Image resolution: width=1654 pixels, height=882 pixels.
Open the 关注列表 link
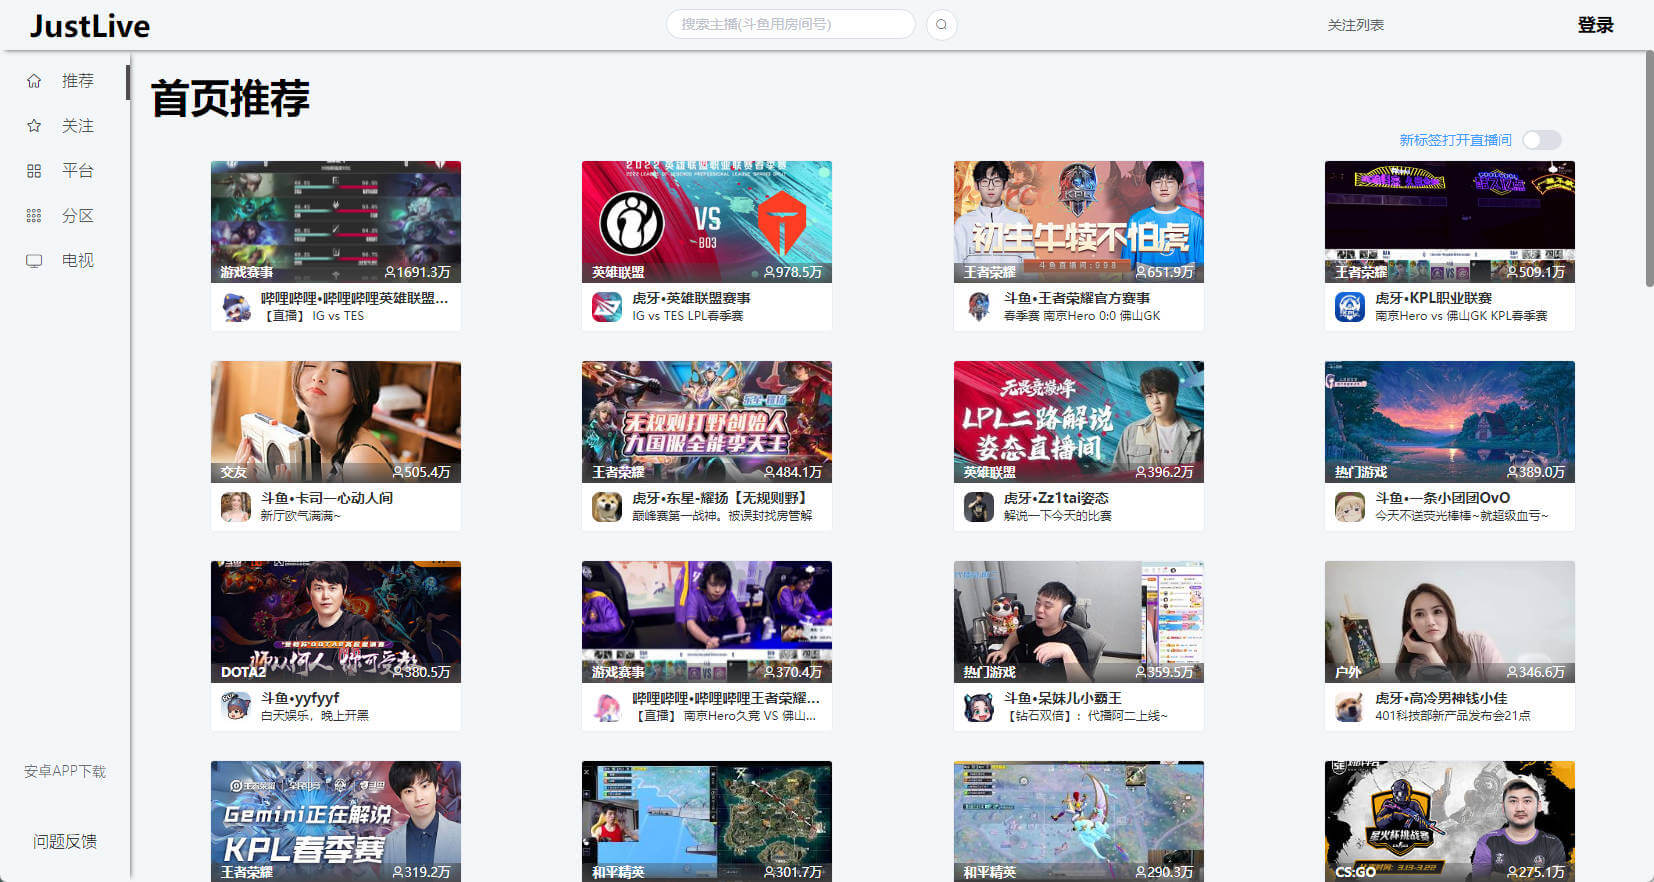click(1355, 25)
